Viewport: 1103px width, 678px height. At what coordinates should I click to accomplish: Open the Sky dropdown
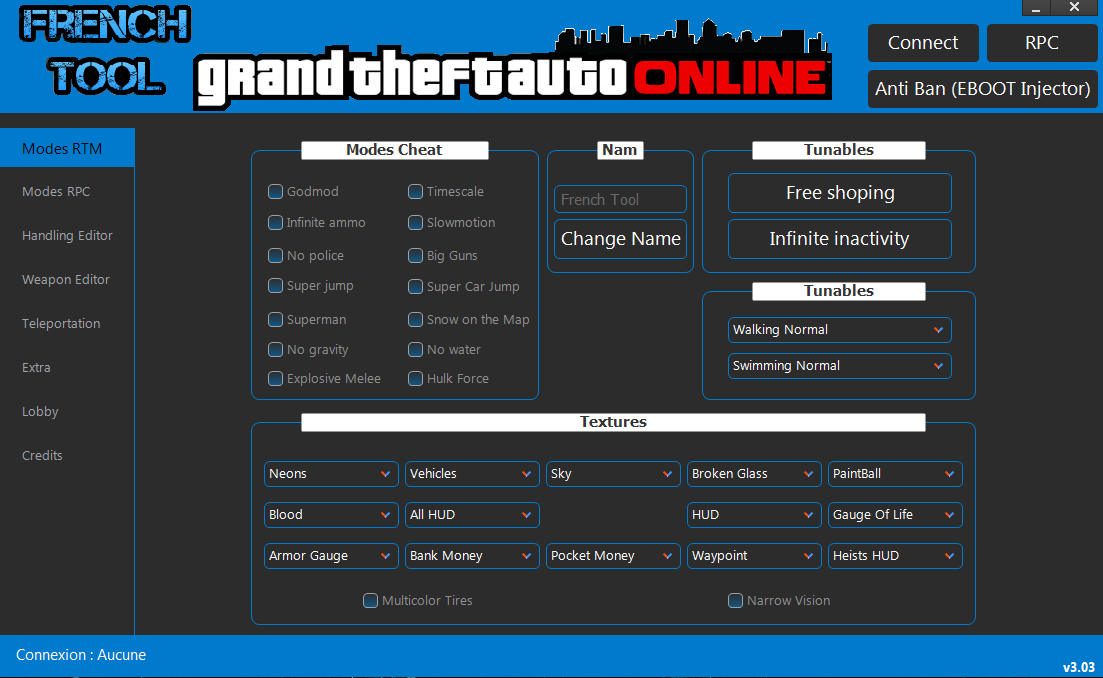tap(613, 474)
